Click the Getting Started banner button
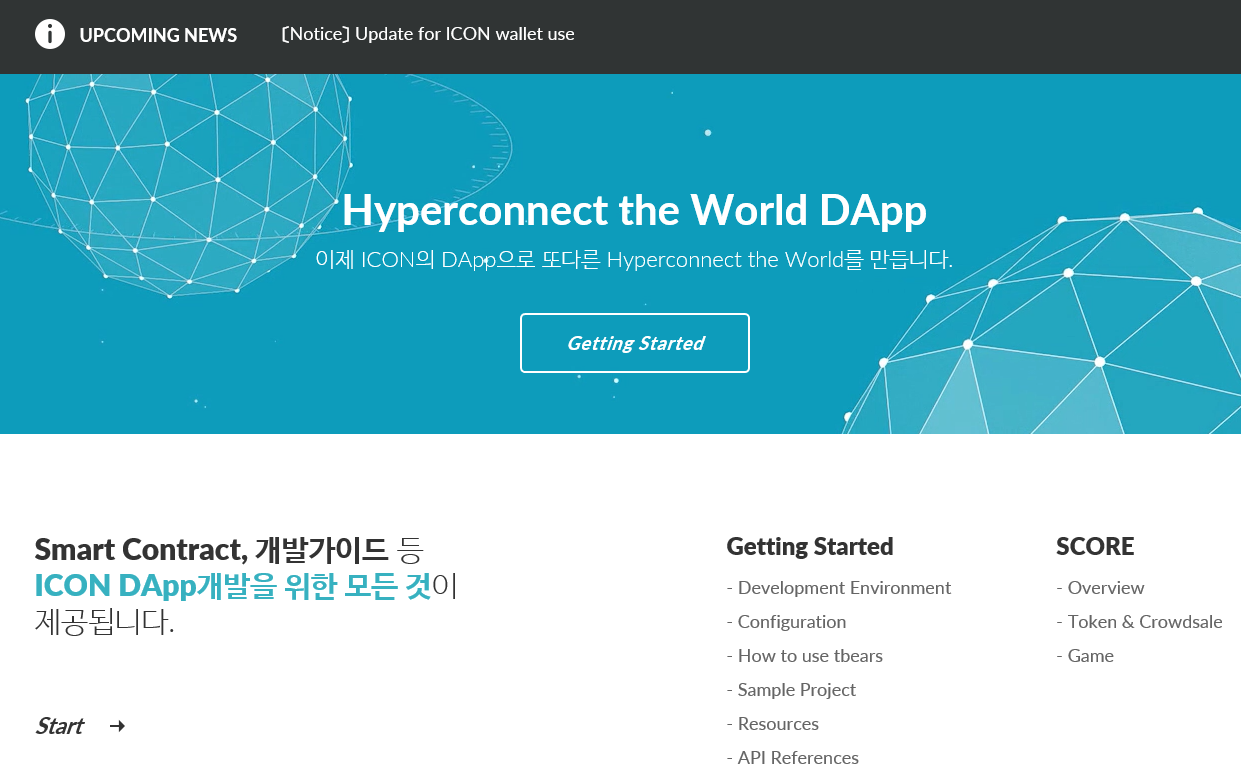The width and height of the screenshot is (1241, 781). point(635,343)
